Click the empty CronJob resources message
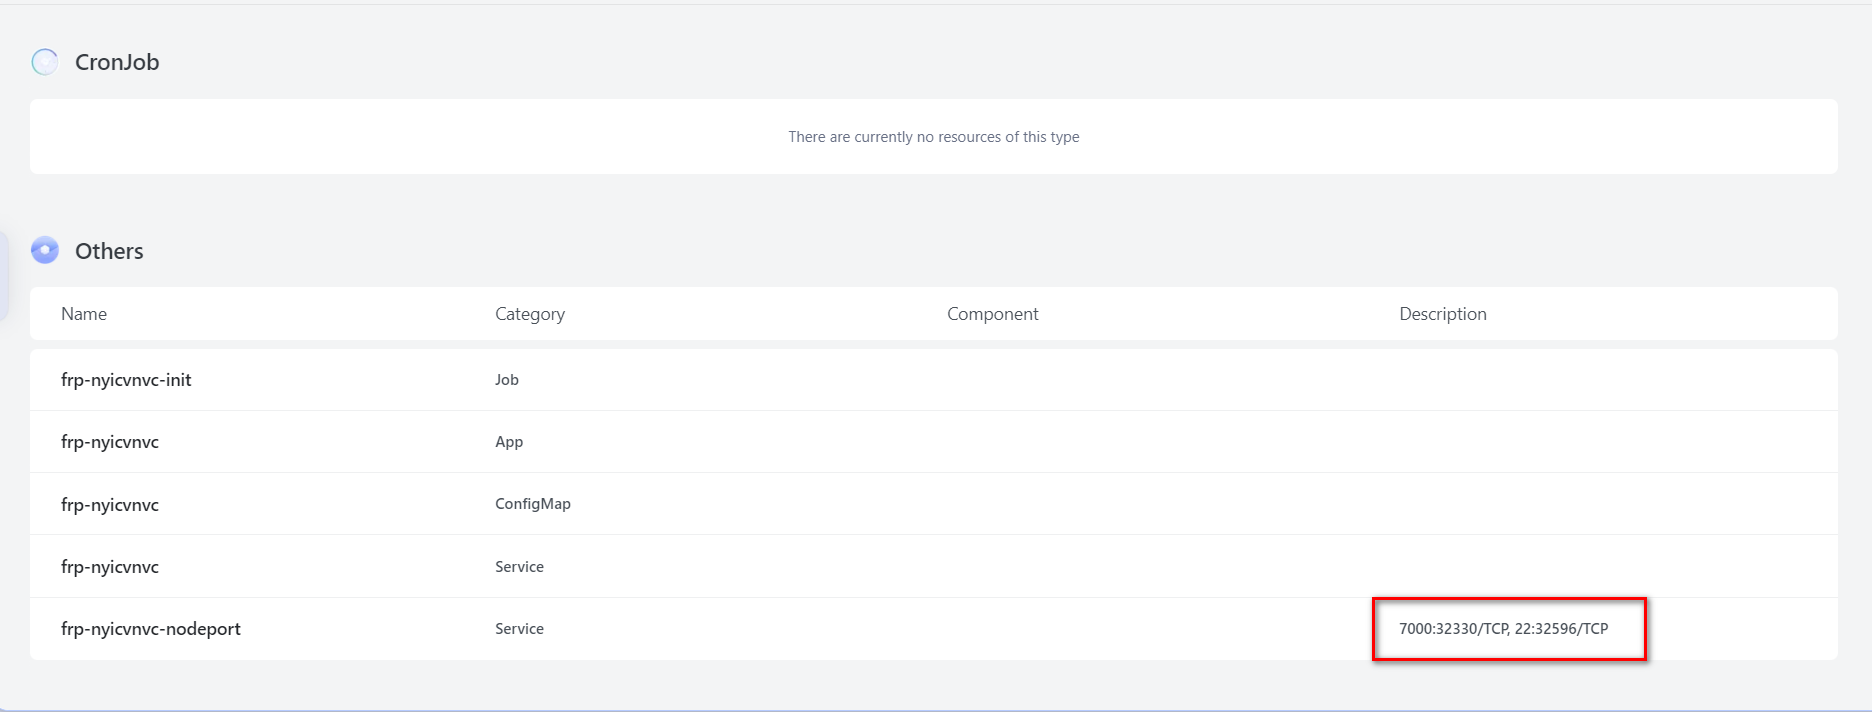This screenshot has width=1872, height=712. 933,137
